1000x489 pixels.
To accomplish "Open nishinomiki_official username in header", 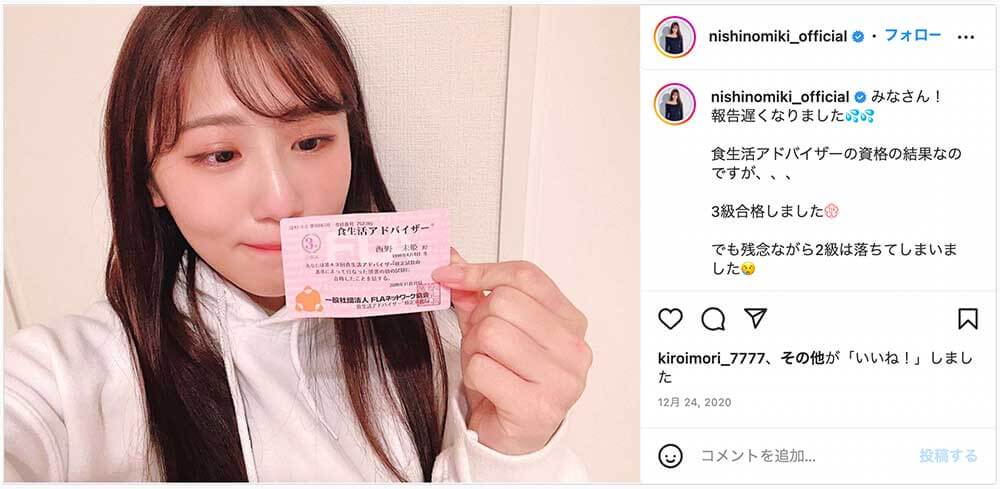I will tap(777, 36).
